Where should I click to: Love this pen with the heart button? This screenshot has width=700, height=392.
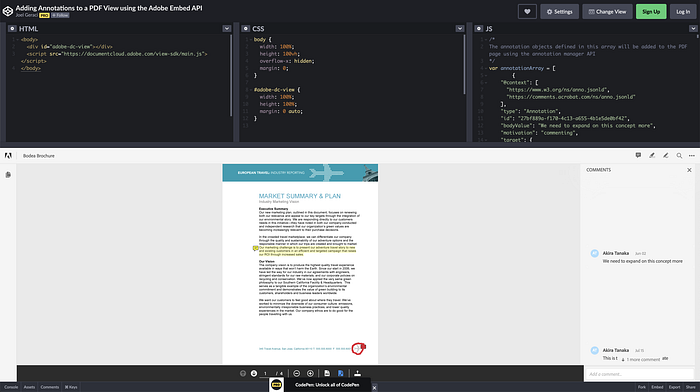[x=527, y=12]
